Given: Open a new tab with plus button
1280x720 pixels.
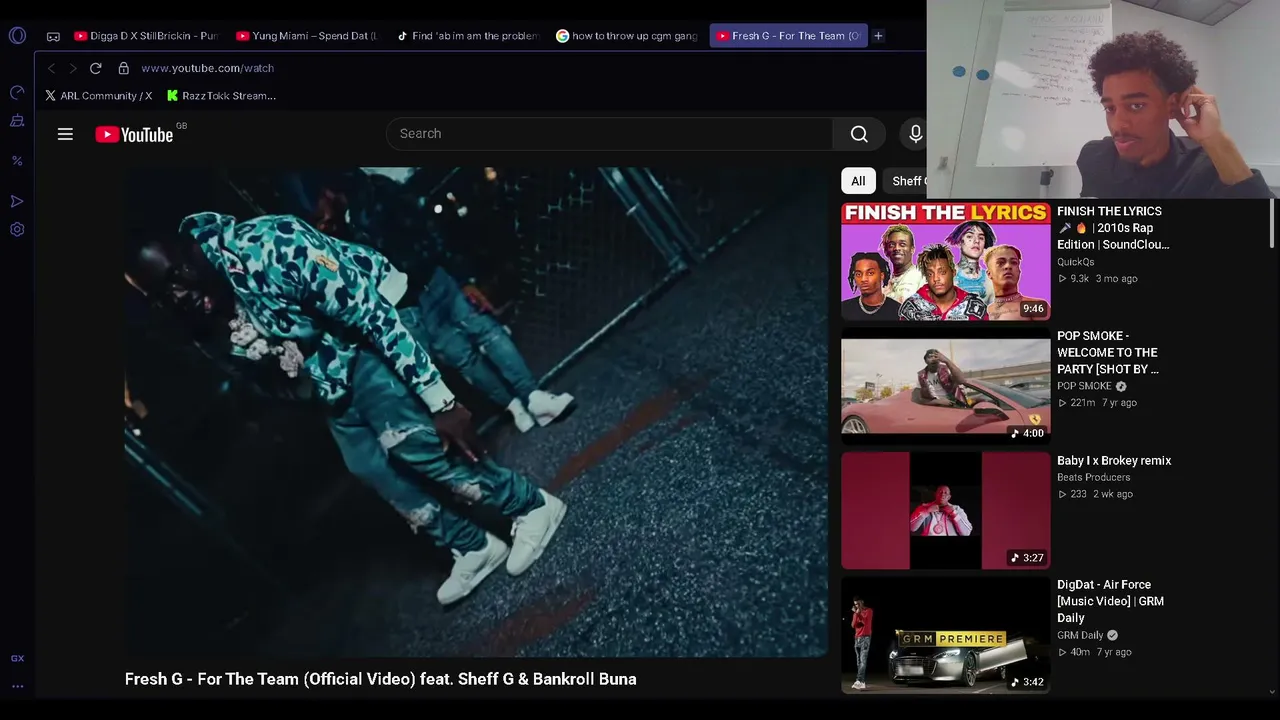Looking at the screenshot, I should [x=878, y=36].
